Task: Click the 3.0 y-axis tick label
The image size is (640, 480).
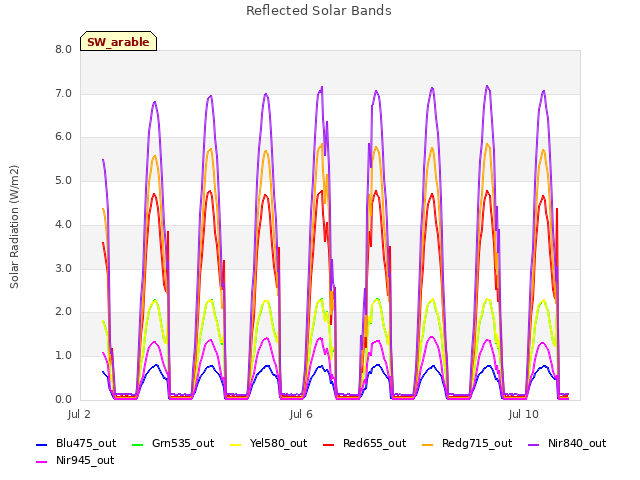Action: (x=63, y=269)
